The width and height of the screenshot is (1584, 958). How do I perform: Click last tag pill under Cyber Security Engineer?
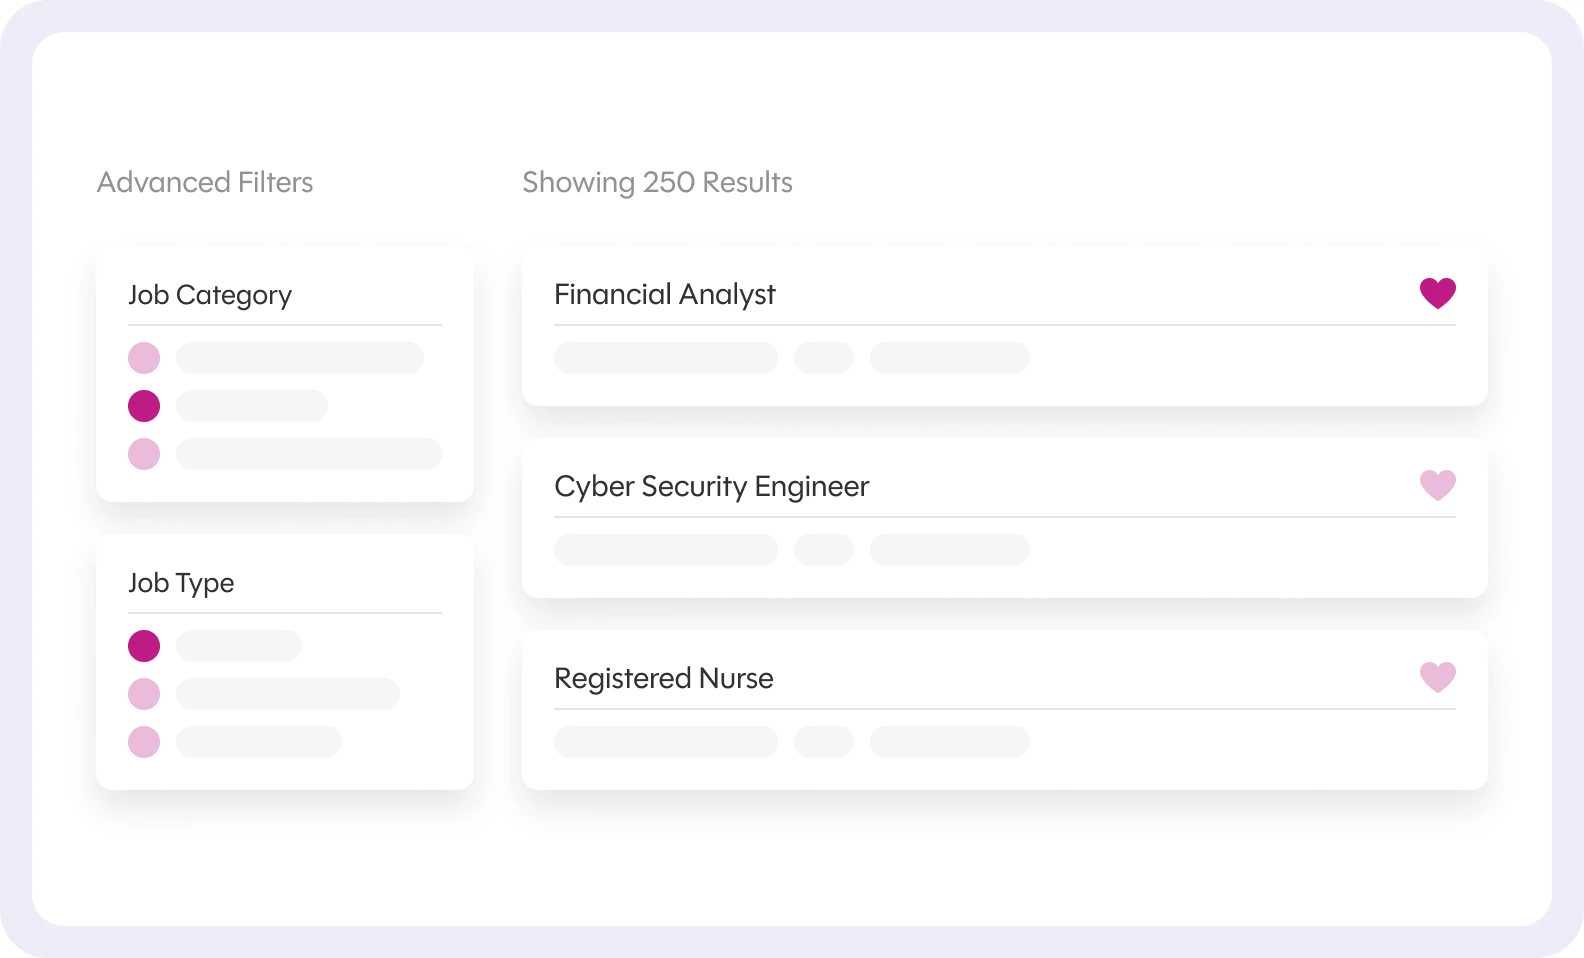[950, 550]
